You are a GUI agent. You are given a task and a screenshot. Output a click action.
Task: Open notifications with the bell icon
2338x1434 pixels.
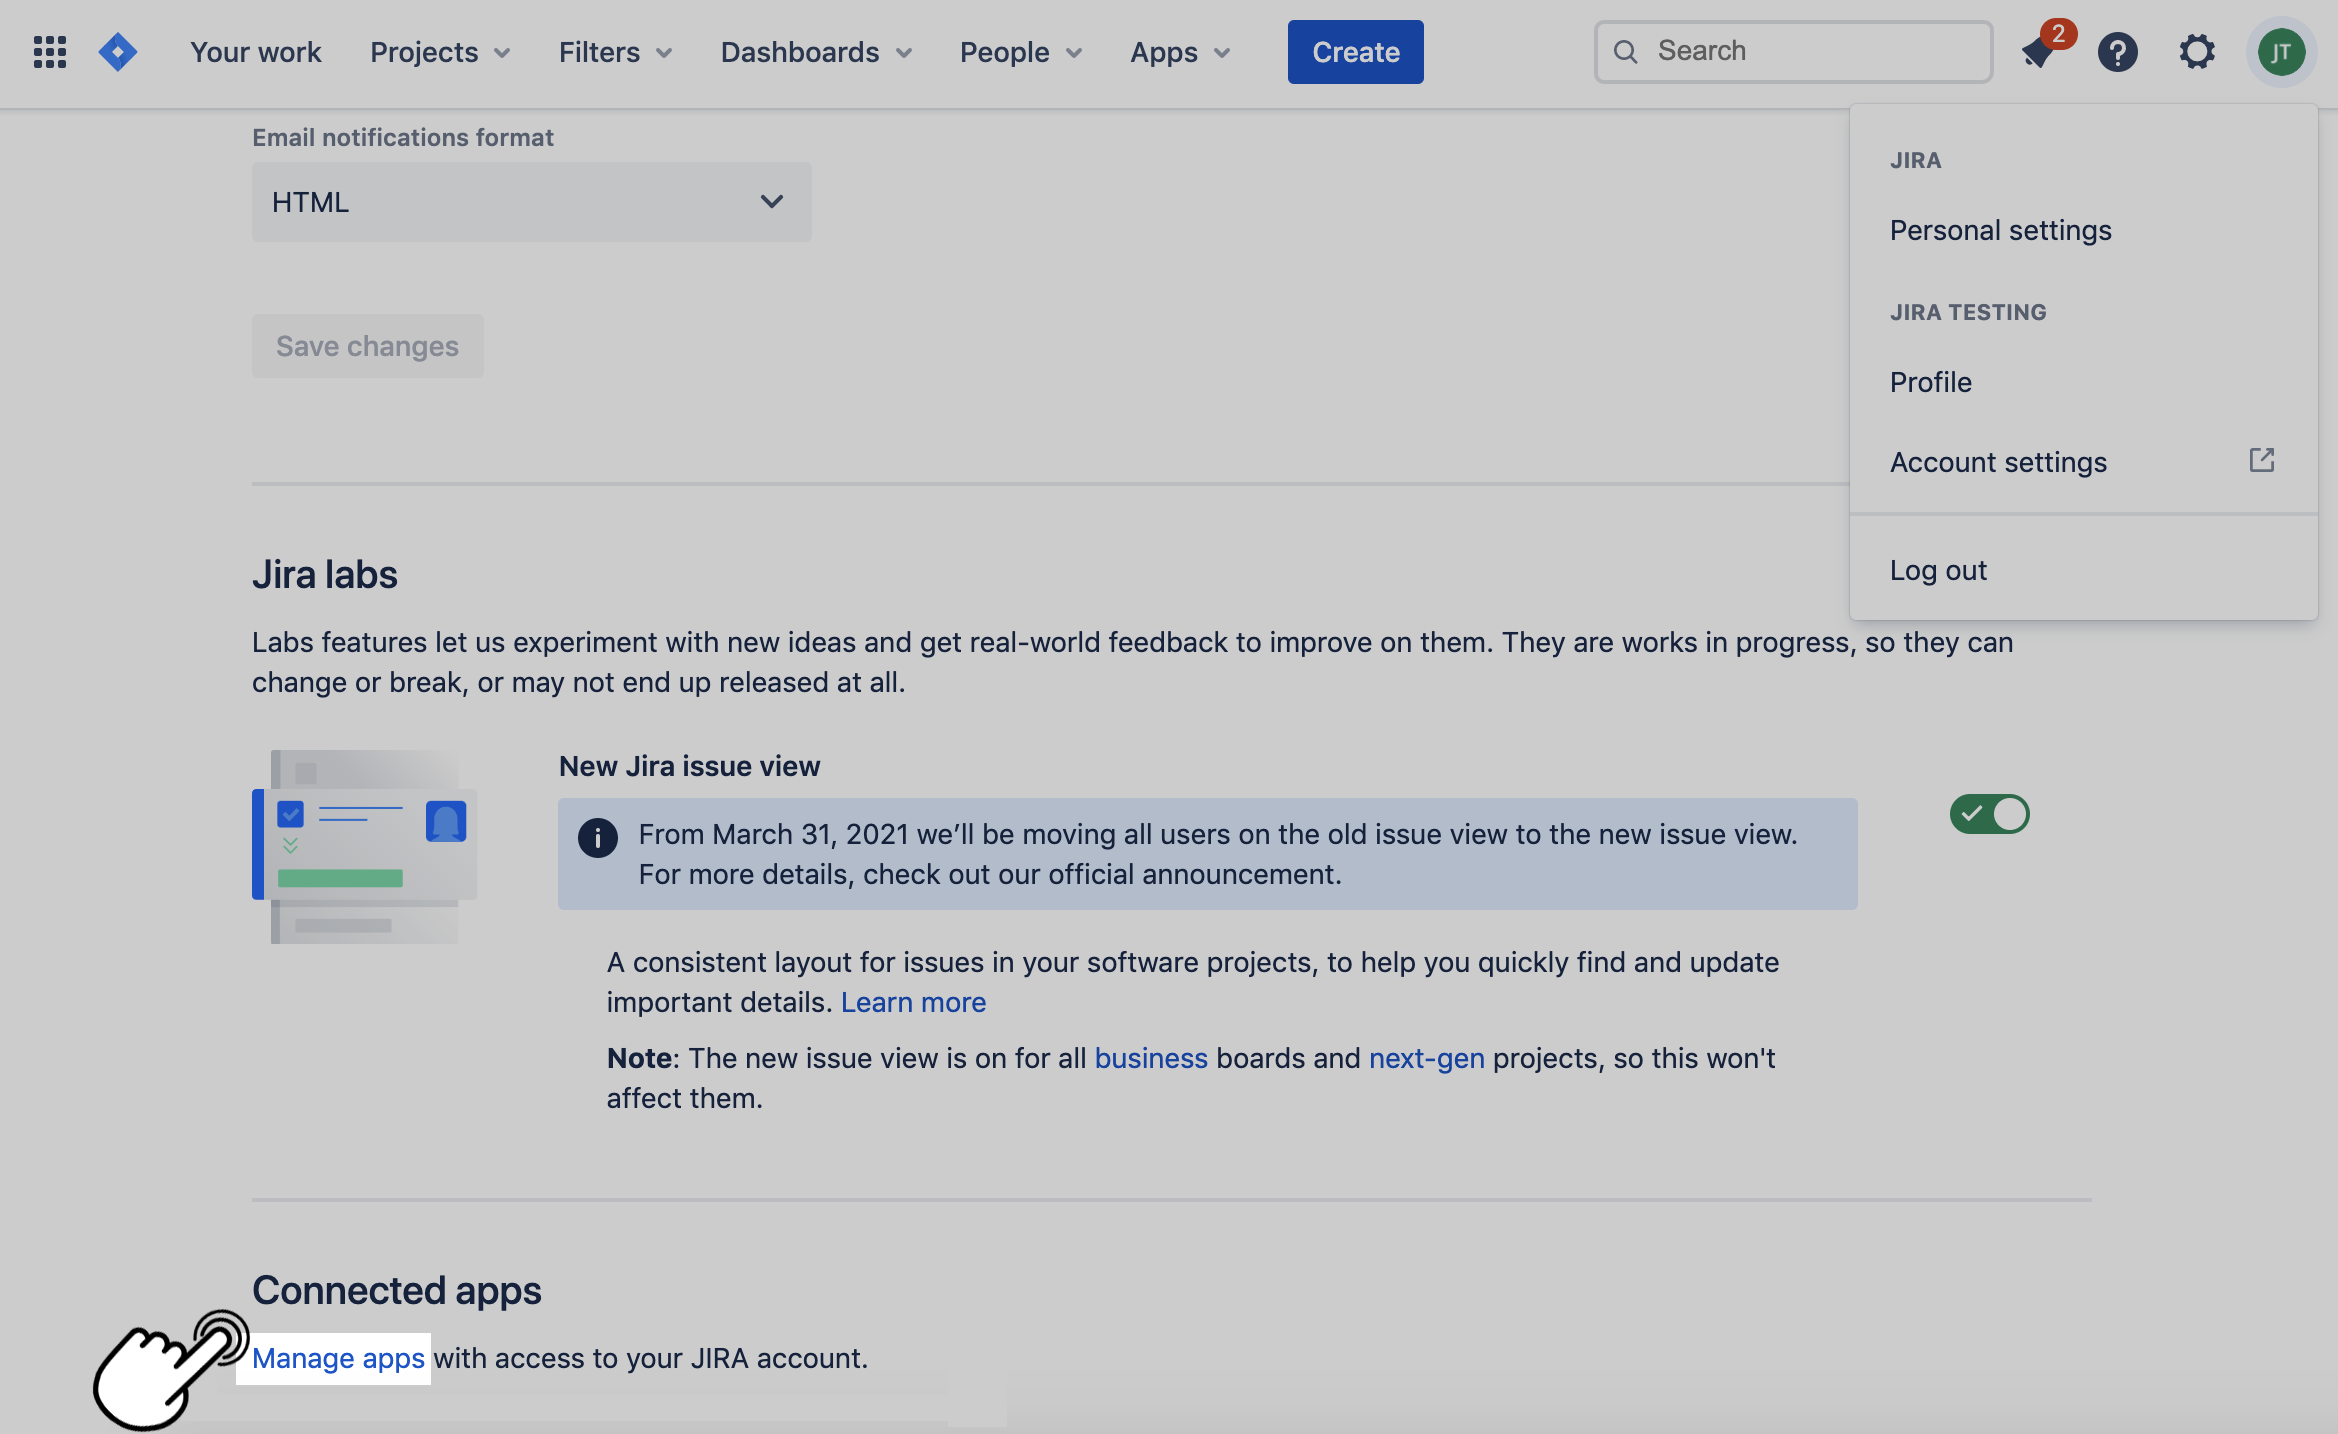click(x=2037, y=55)
